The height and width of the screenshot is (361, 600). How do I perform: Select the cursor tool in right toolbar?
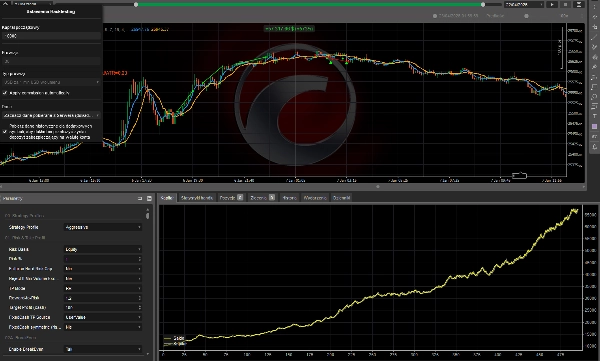click(x=594, y=17)
